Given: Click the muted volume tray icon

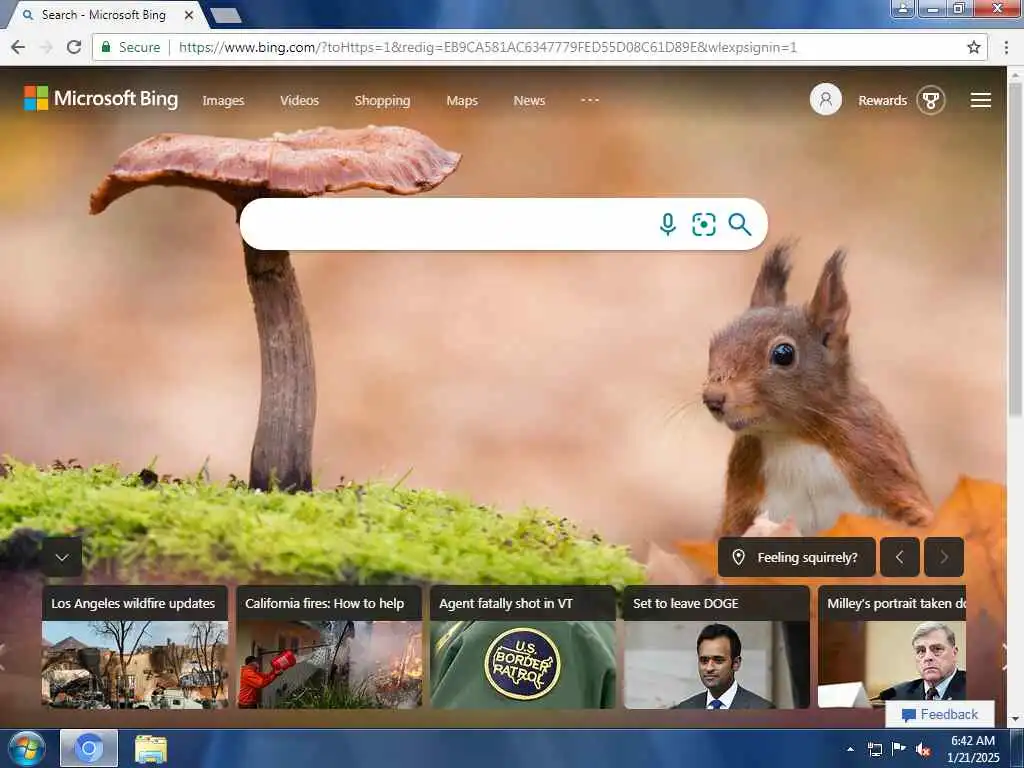Looking at the screenshot, I should point(923,749).
